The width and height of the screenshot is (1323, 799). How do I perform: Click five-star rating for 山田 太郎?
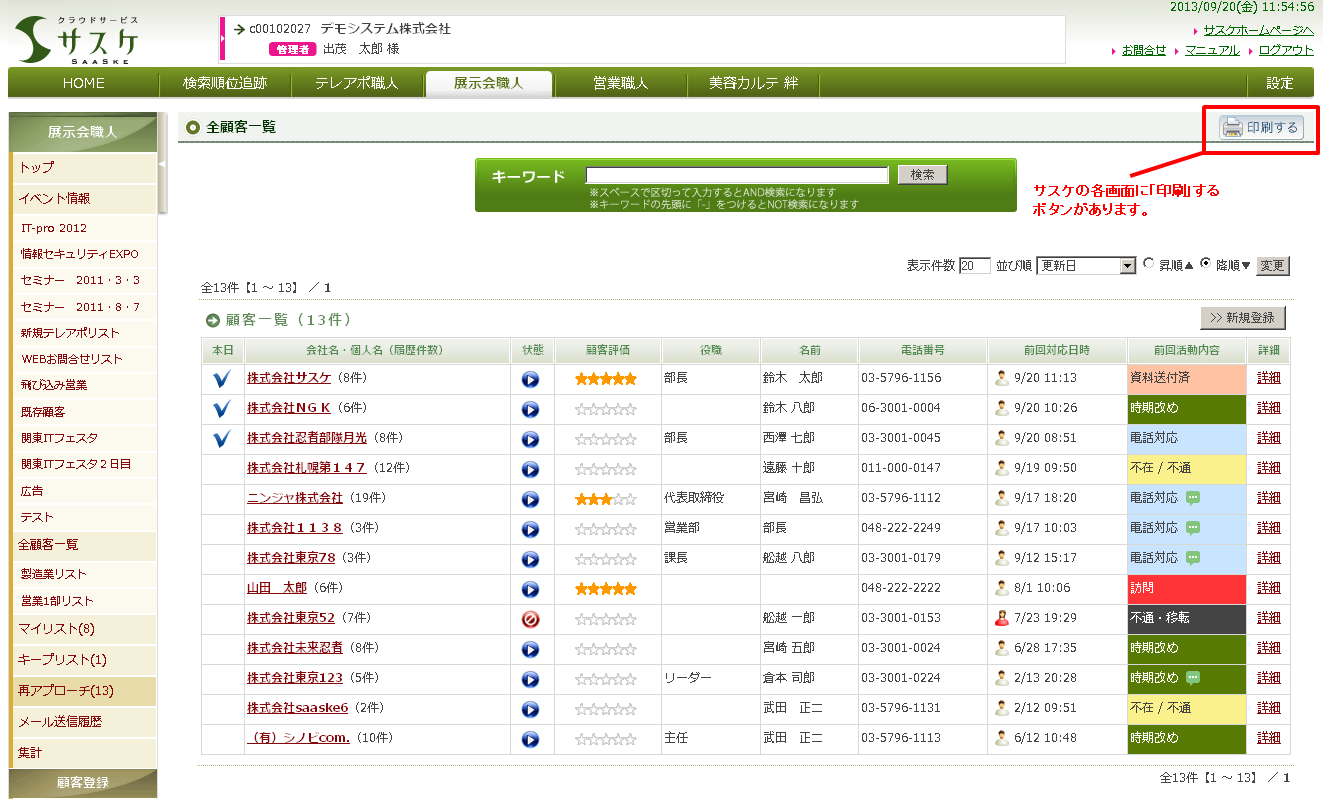click(605, 589)
